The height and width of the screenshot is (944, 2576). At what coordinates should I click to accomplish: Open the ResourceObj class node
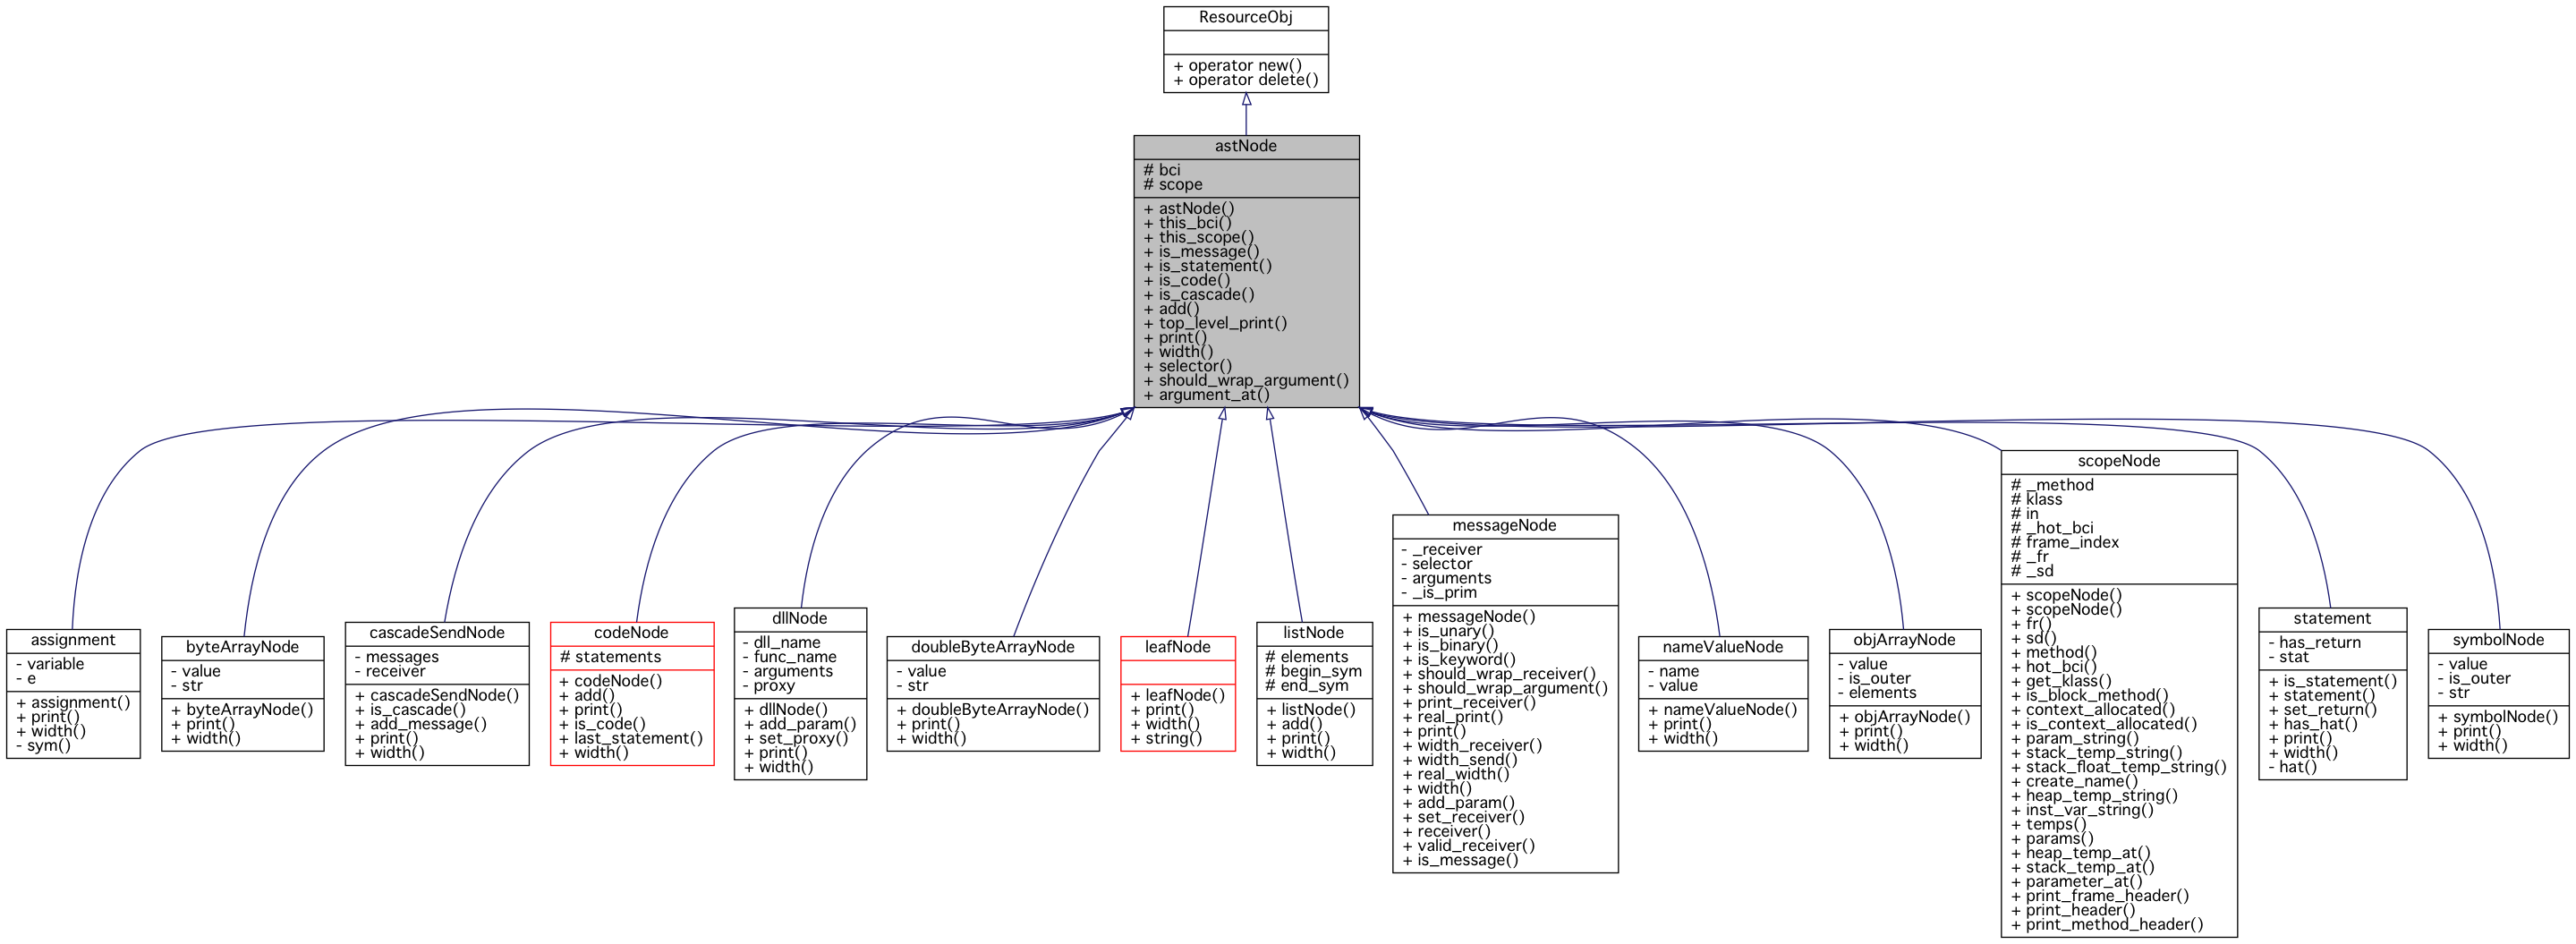click(x=1245, y=18)
